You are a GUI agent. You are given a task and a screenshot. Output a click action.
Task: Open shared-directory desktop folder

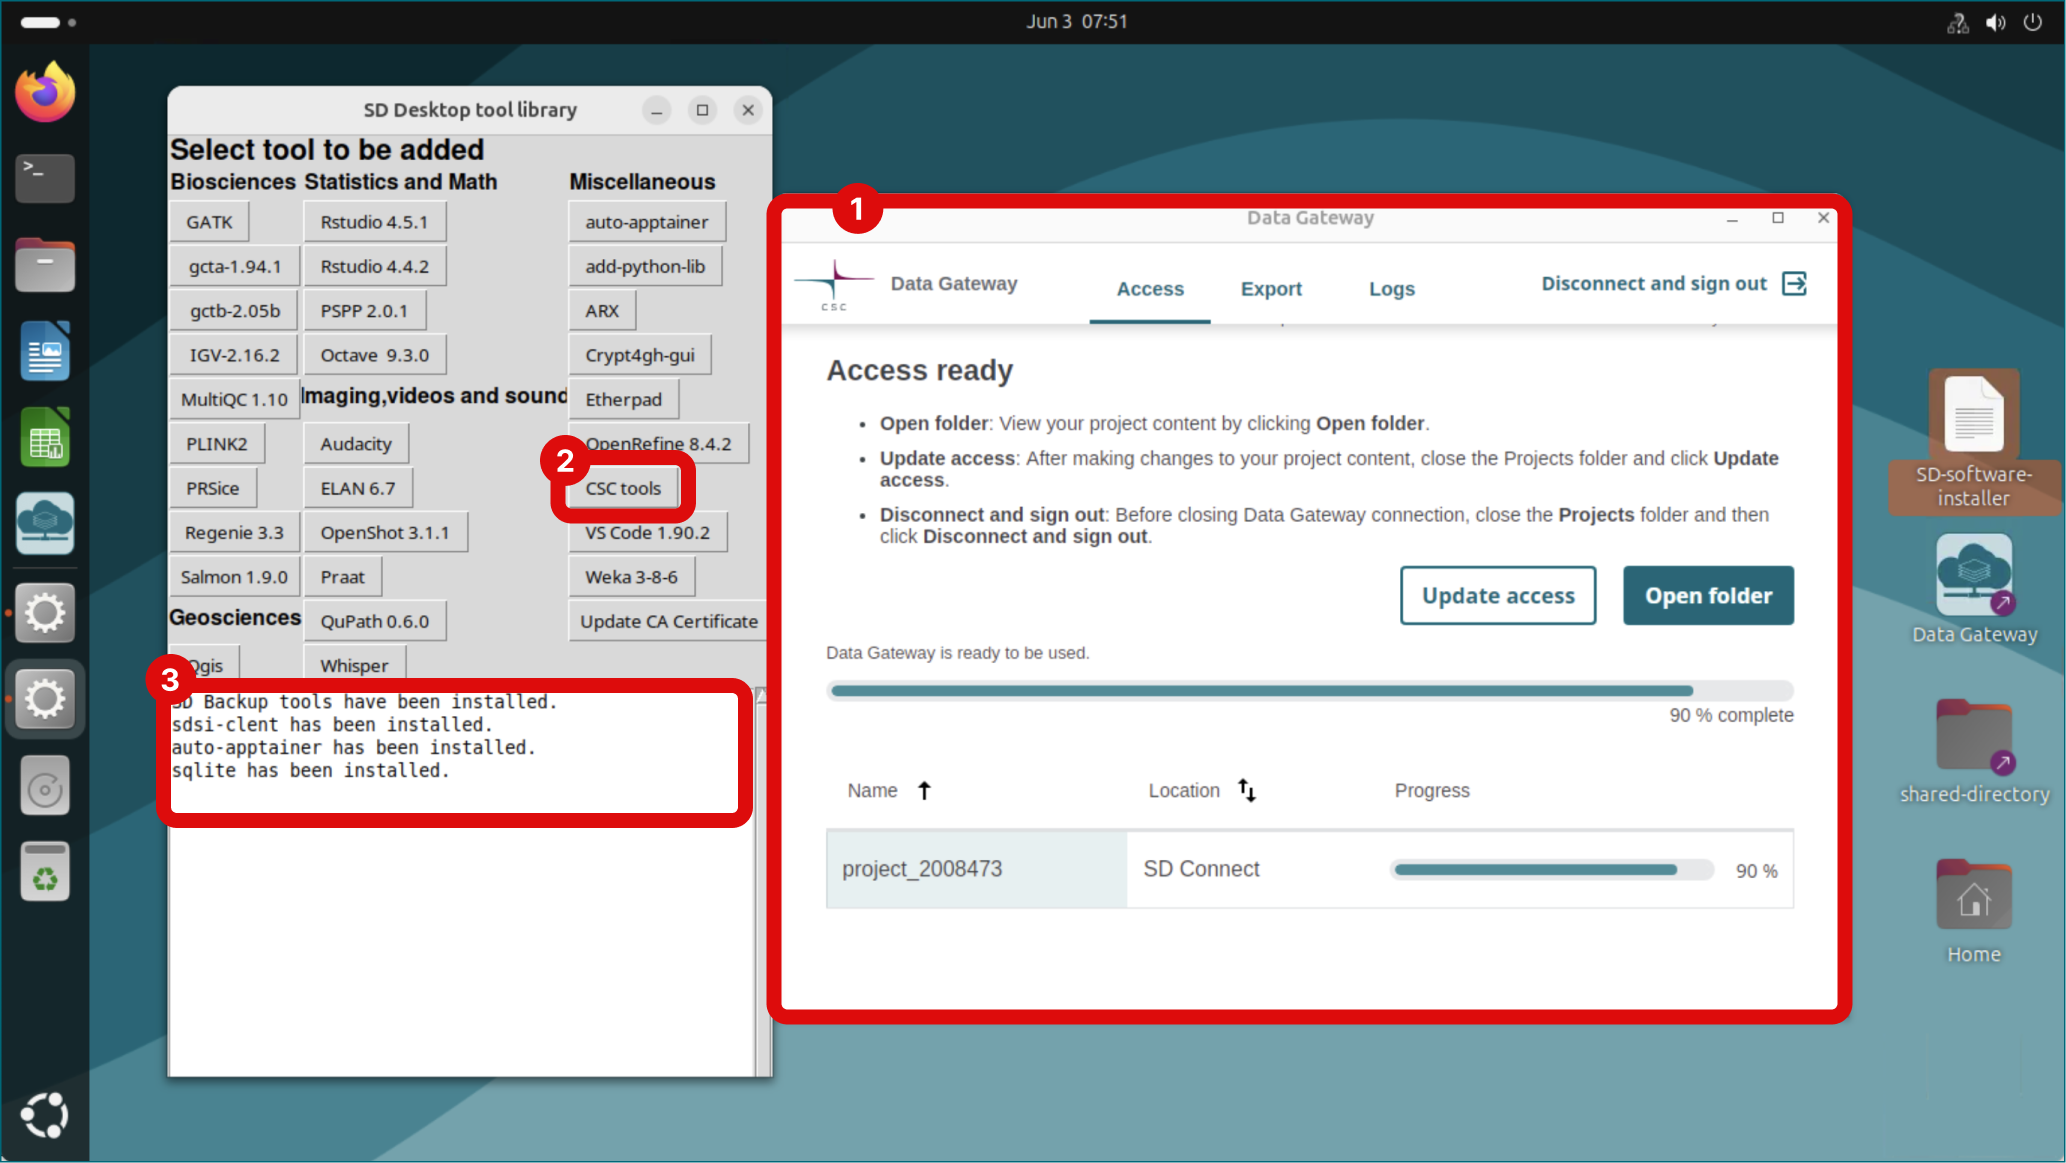1974,751
